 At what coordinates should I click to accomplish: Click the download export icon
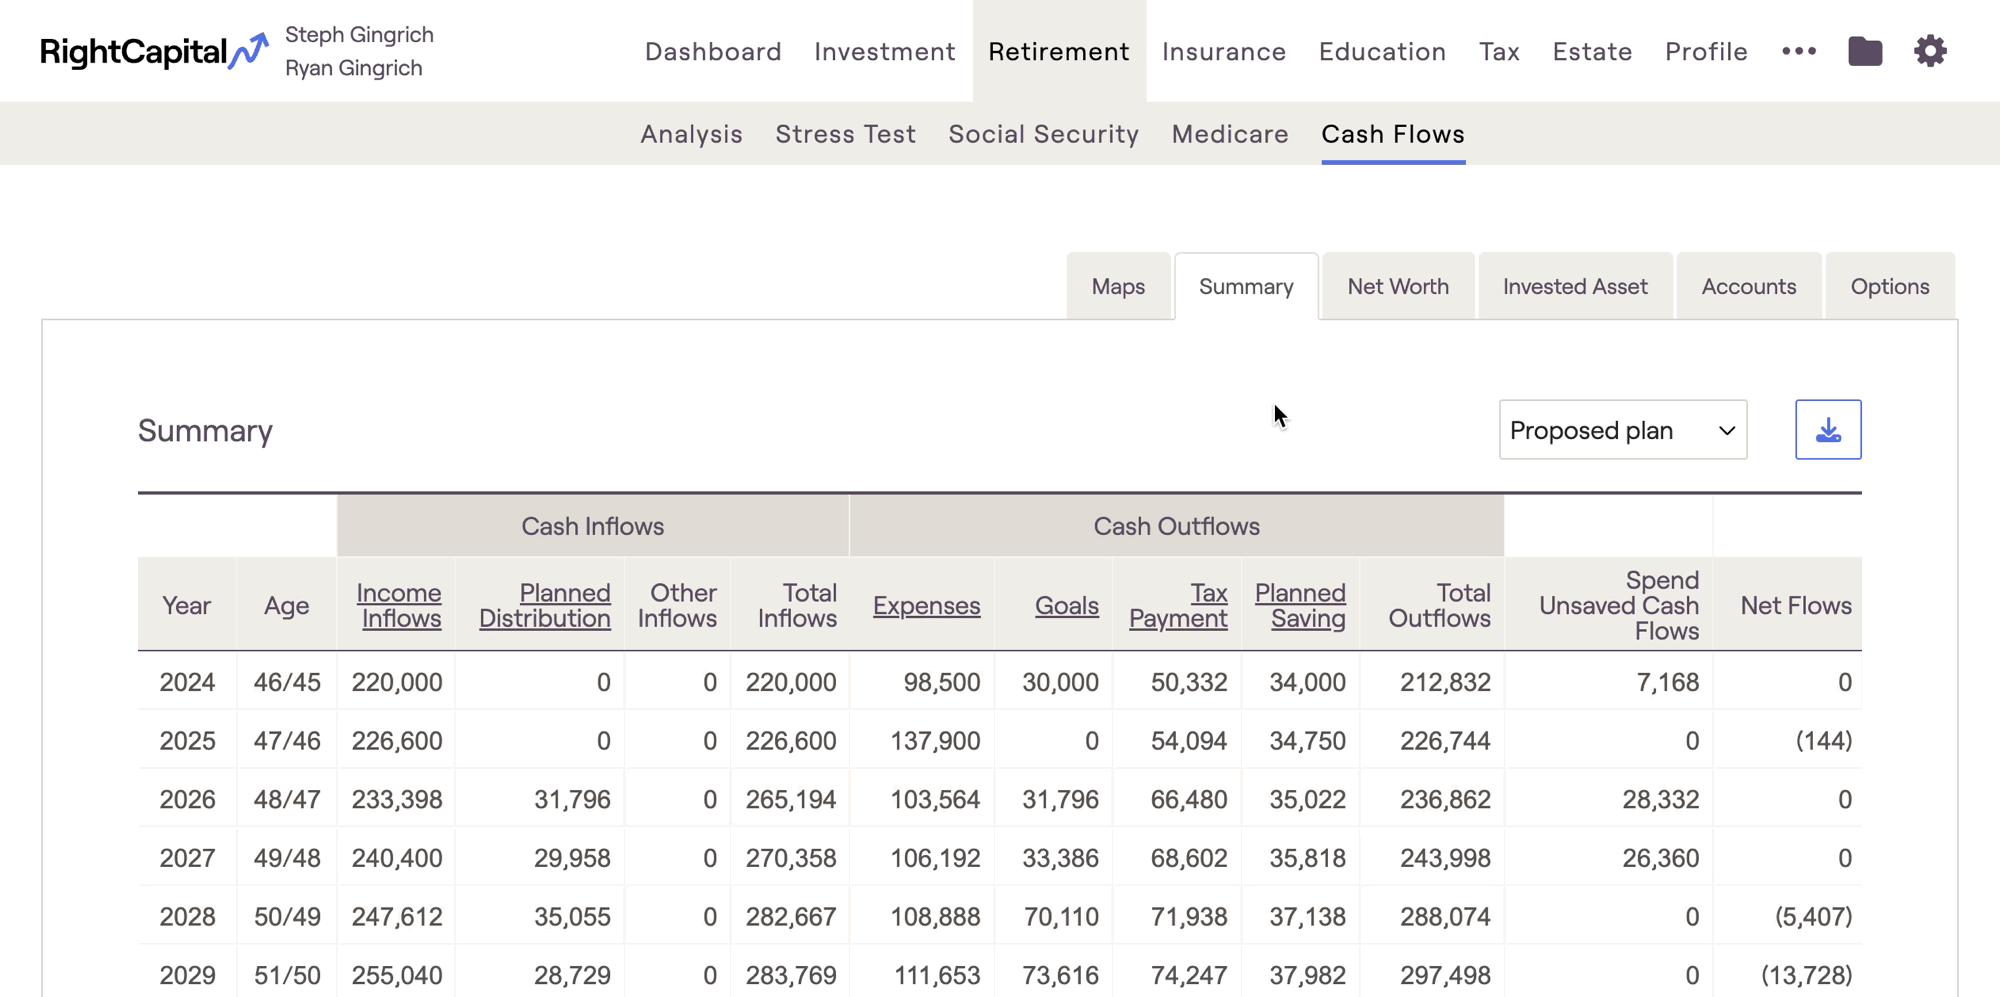1827,430
